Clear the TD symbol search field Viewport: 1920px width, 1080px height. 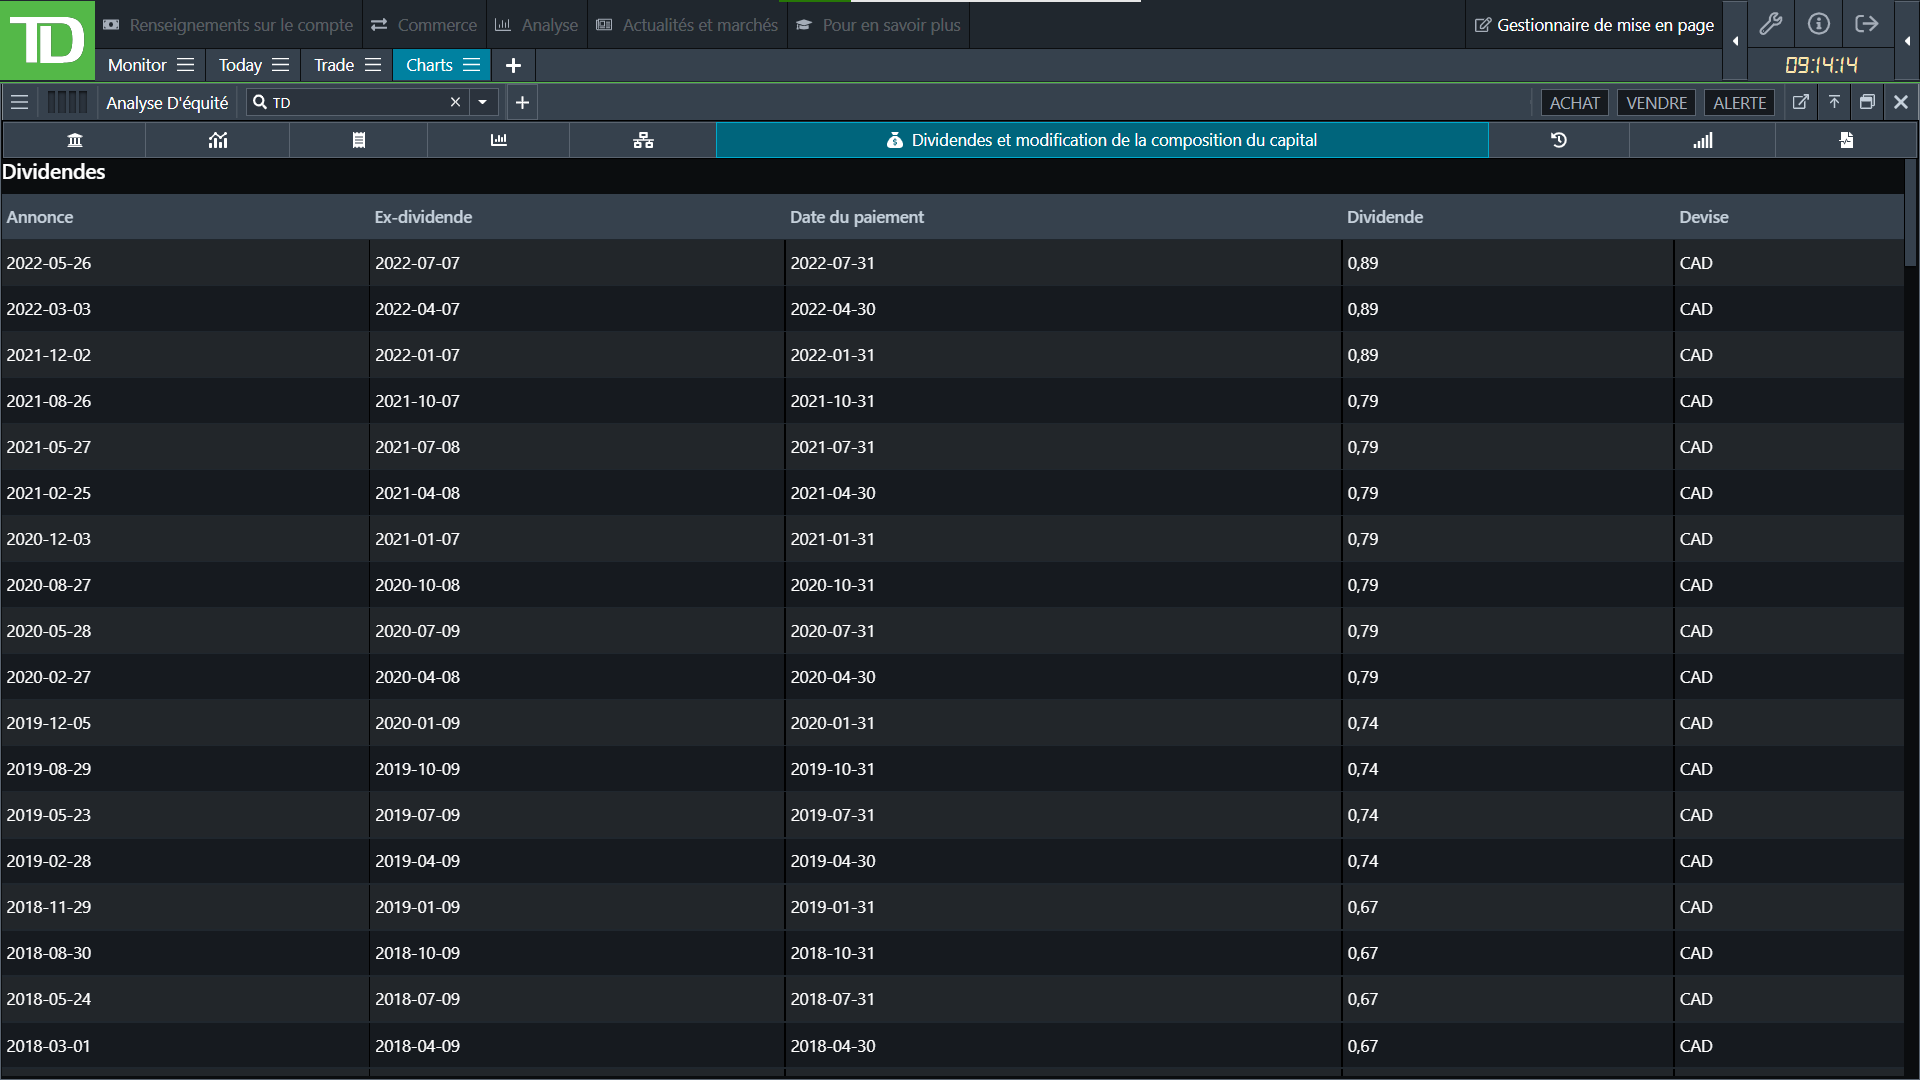click(455, 102)
